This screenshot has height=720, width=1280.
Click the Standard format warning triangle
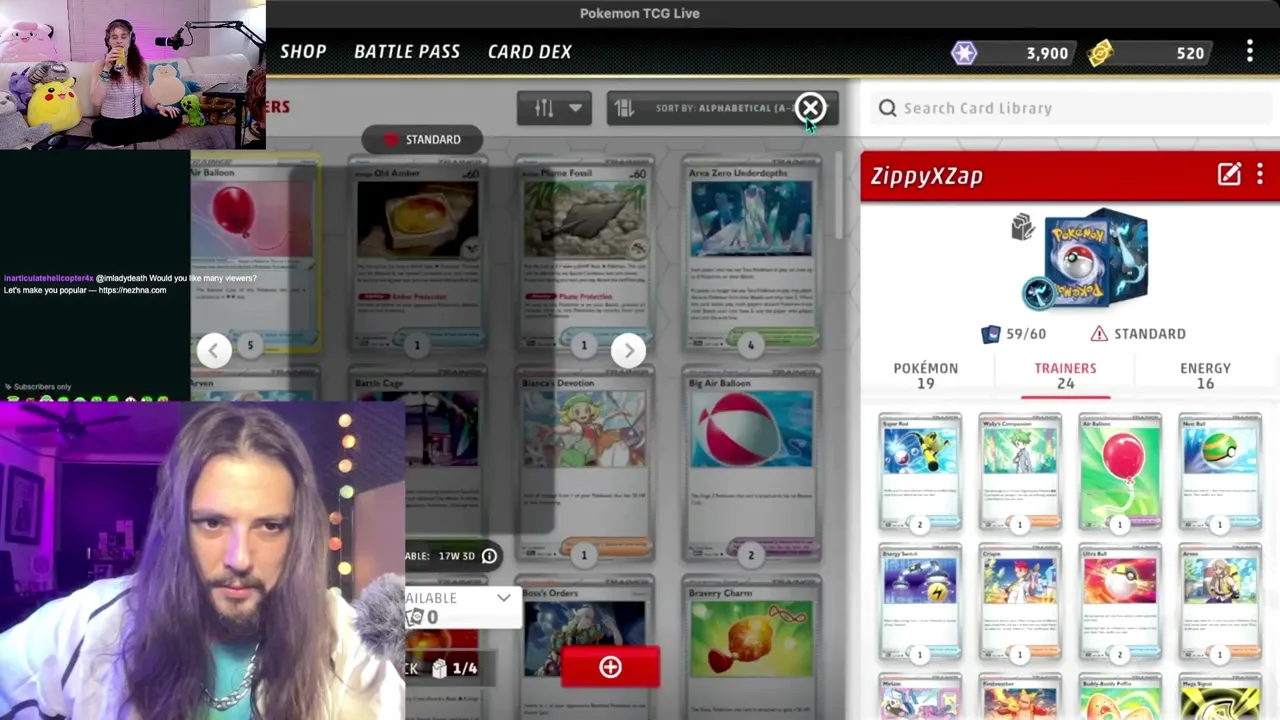[1099, 334]
